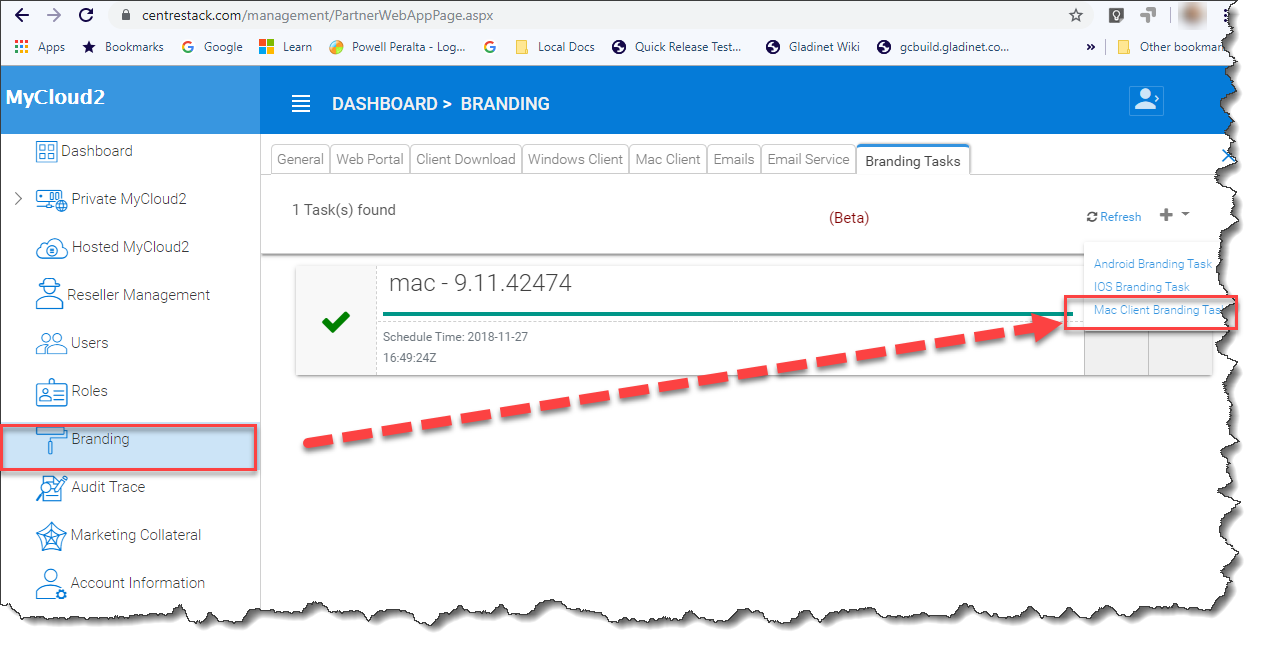Open the Marketing Collateral web icon
The width and height of the screenshot is (1262, 647).
pyautogui.click(x=51, y=536)
